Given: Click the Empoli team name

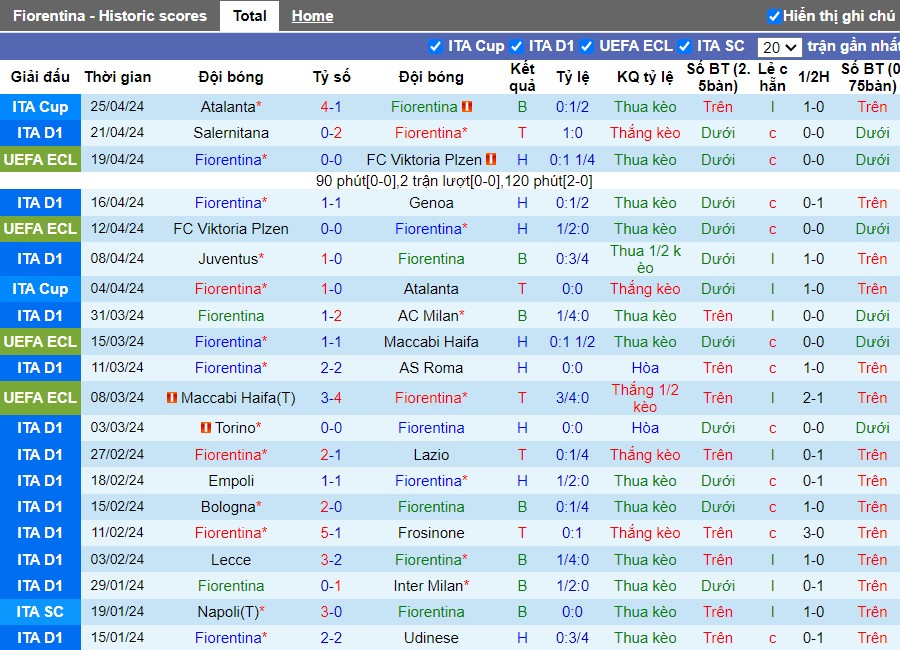Looking at the screenshot, I should click(x=231, y=481).
